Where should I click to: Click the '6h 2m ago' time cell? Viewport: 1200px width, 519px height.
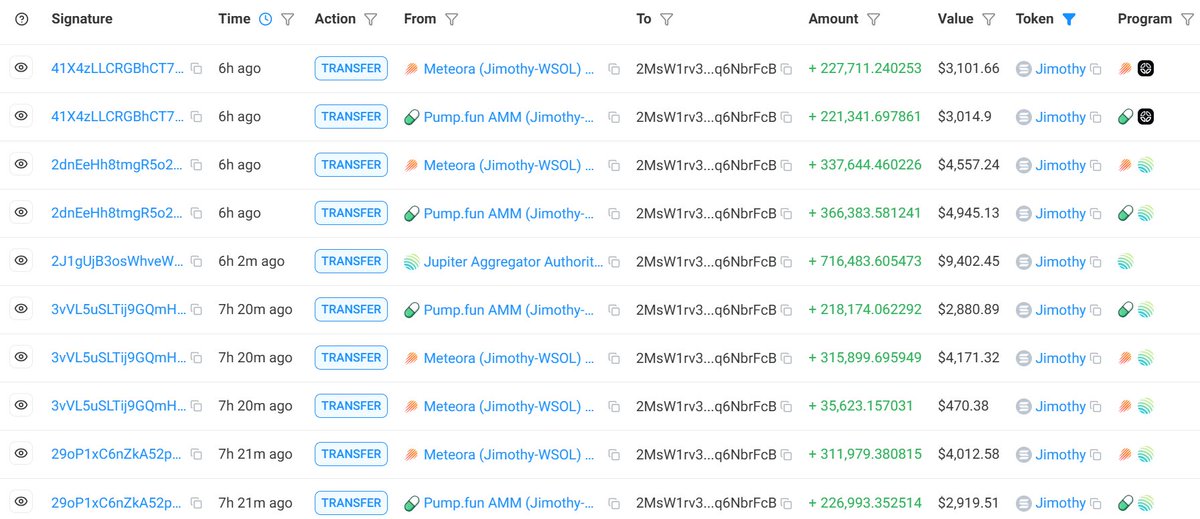252,261
